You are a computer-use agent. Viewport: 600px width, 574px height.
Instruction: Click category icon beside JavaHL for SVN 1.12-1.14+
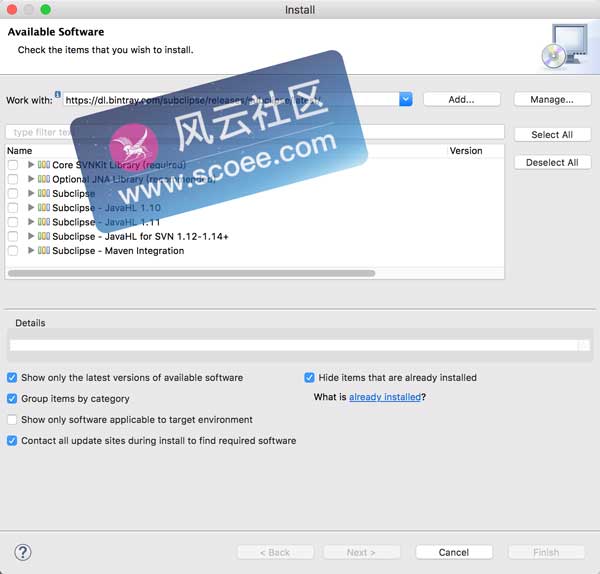tap(44, 236)
